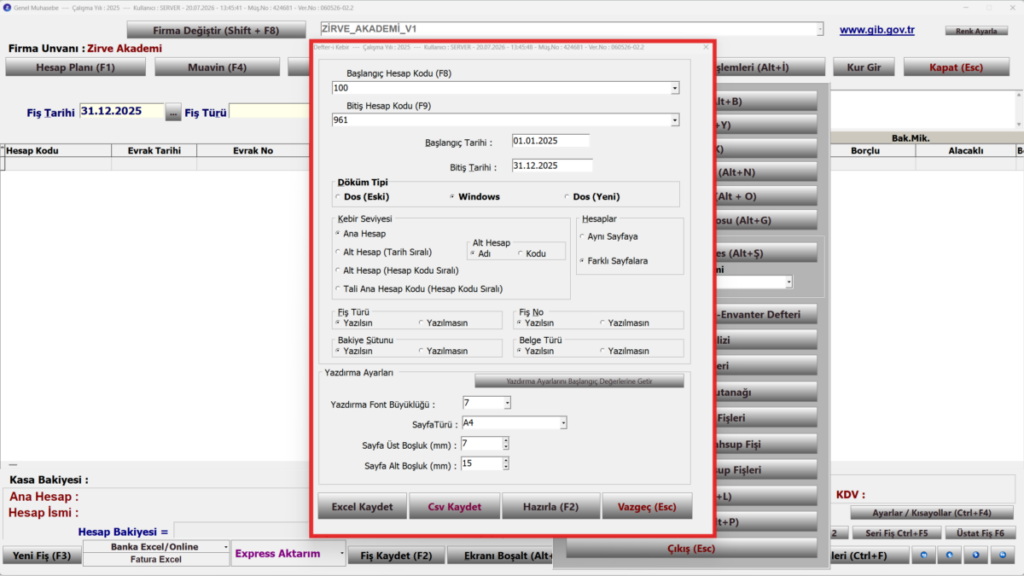This screenshot has height=576, width=1024.
Task: Adjust Sayfa Alt Boşluk spinner
Action: 505,464
